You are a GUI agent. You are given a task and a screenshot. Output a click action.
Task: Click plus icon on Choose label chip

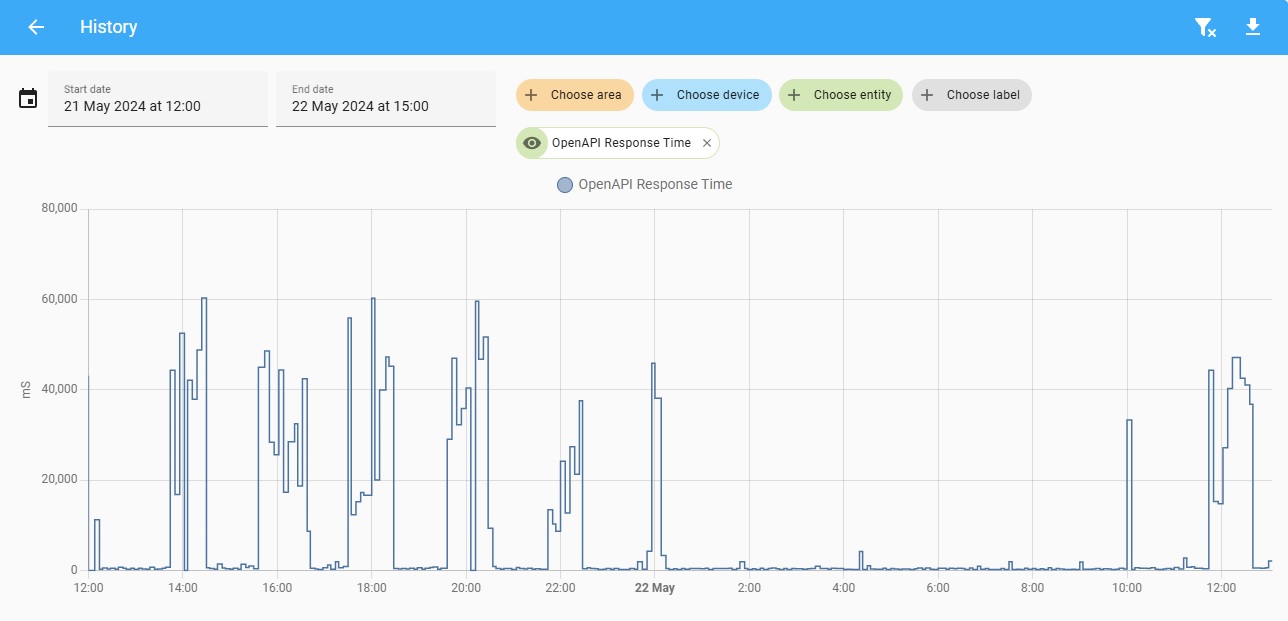927,95
